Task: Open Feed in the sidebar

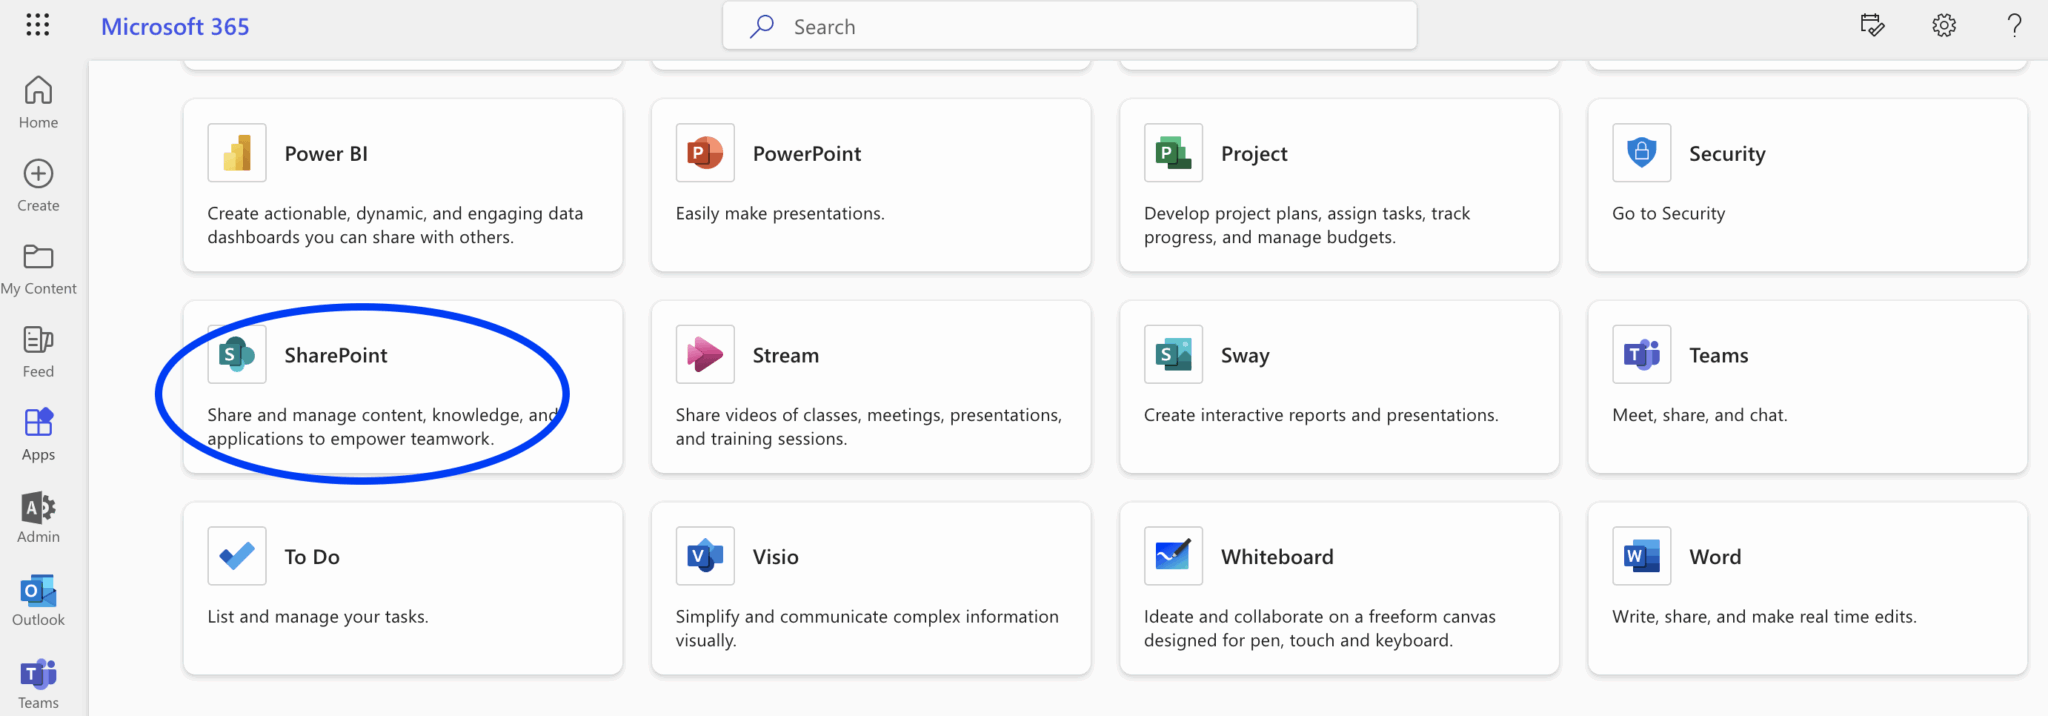Action: (38, 352)
